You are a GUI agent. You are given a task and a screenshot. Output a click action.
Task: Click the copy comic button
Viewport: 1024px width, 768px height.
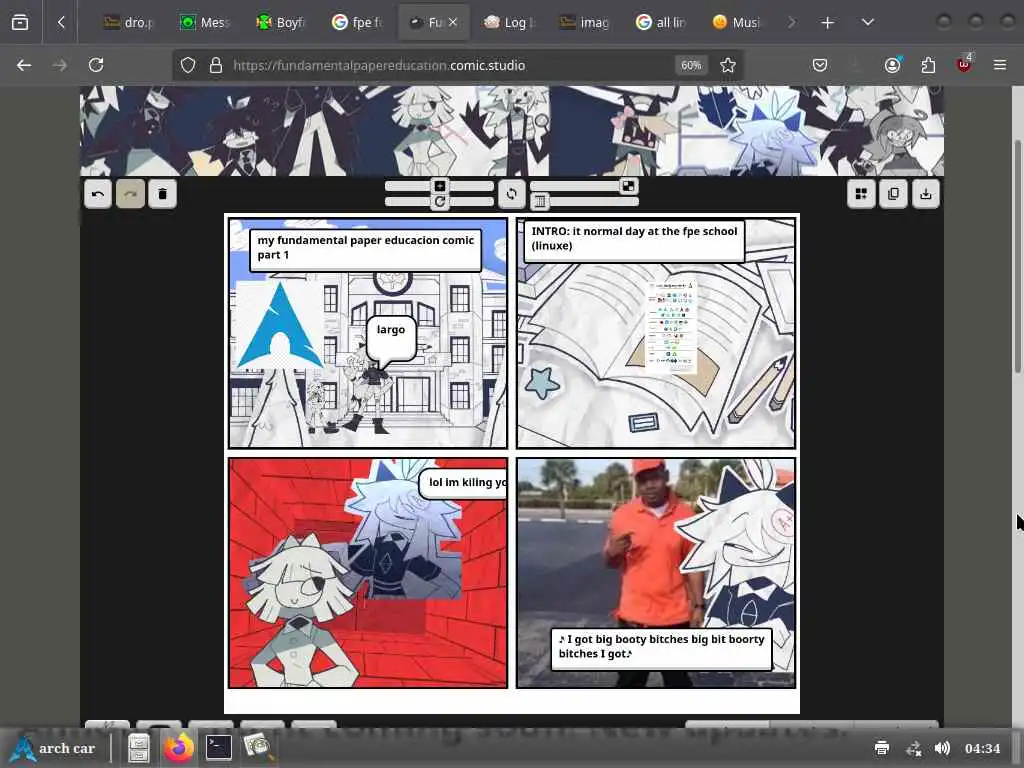tap(893, 194)
